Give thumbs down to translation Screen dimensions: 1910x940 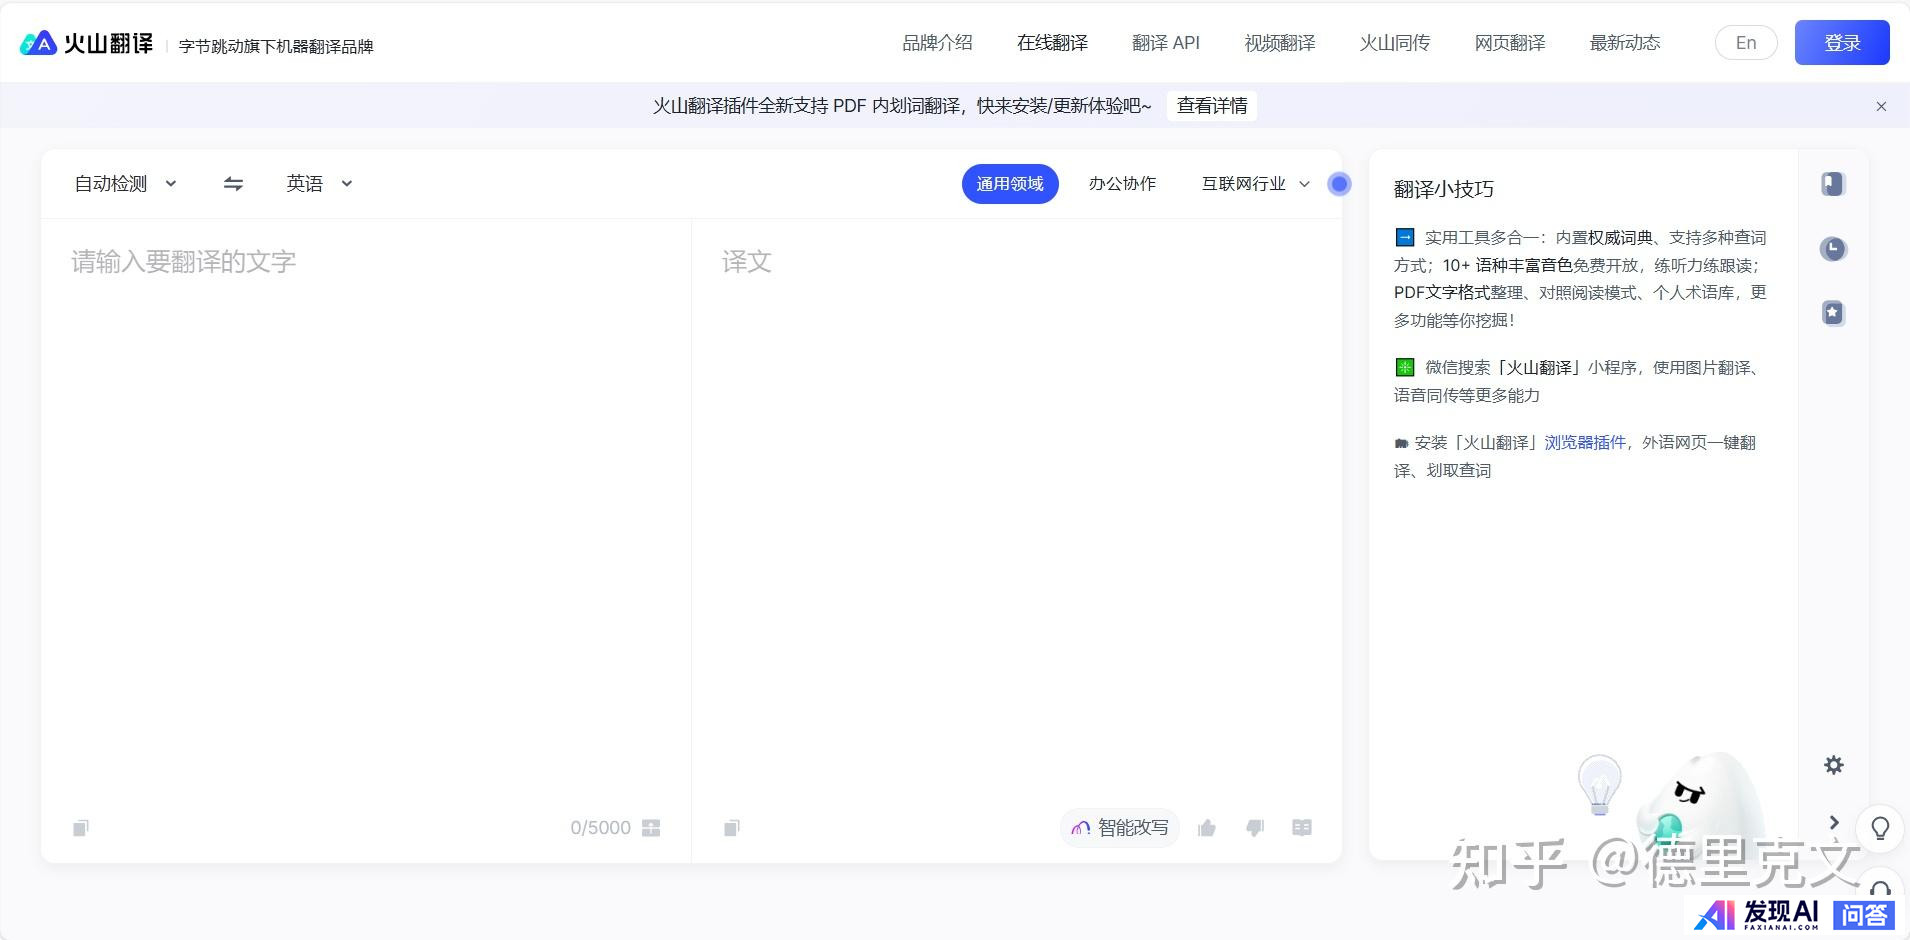pyautogui.click(x=1255, y=828)
